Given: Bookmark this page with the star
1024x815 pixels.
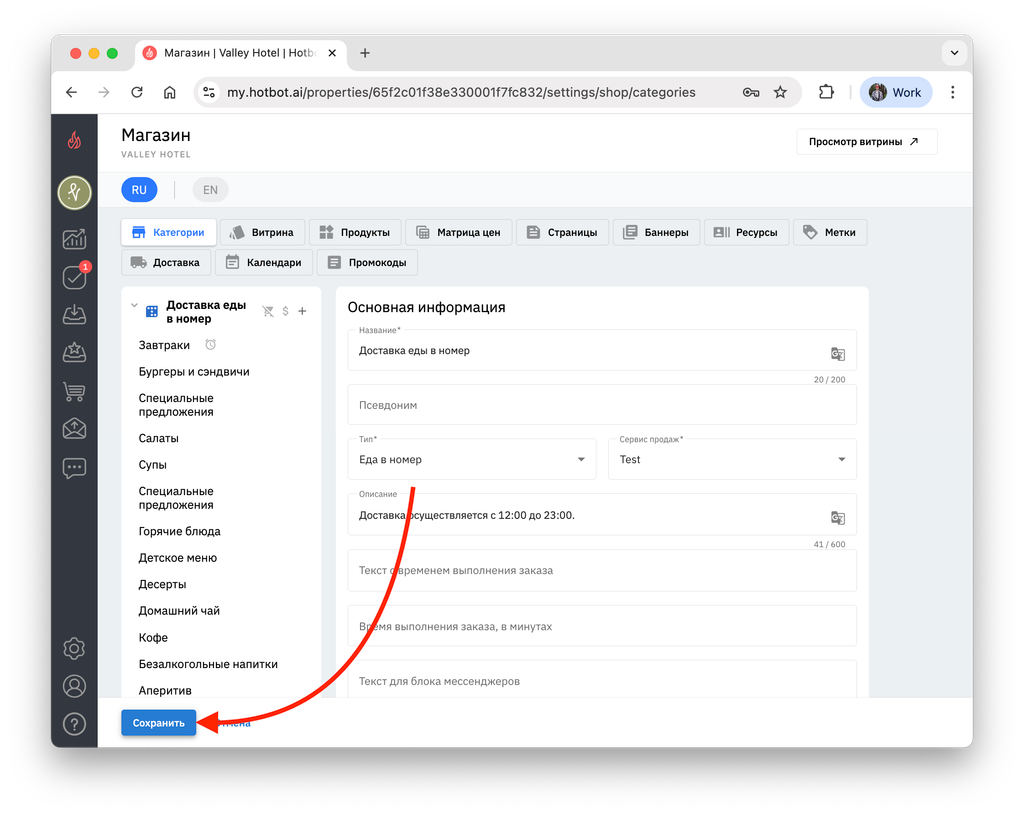Looking at the screenshot, I should pyautogui.click(x=780, y=93).
